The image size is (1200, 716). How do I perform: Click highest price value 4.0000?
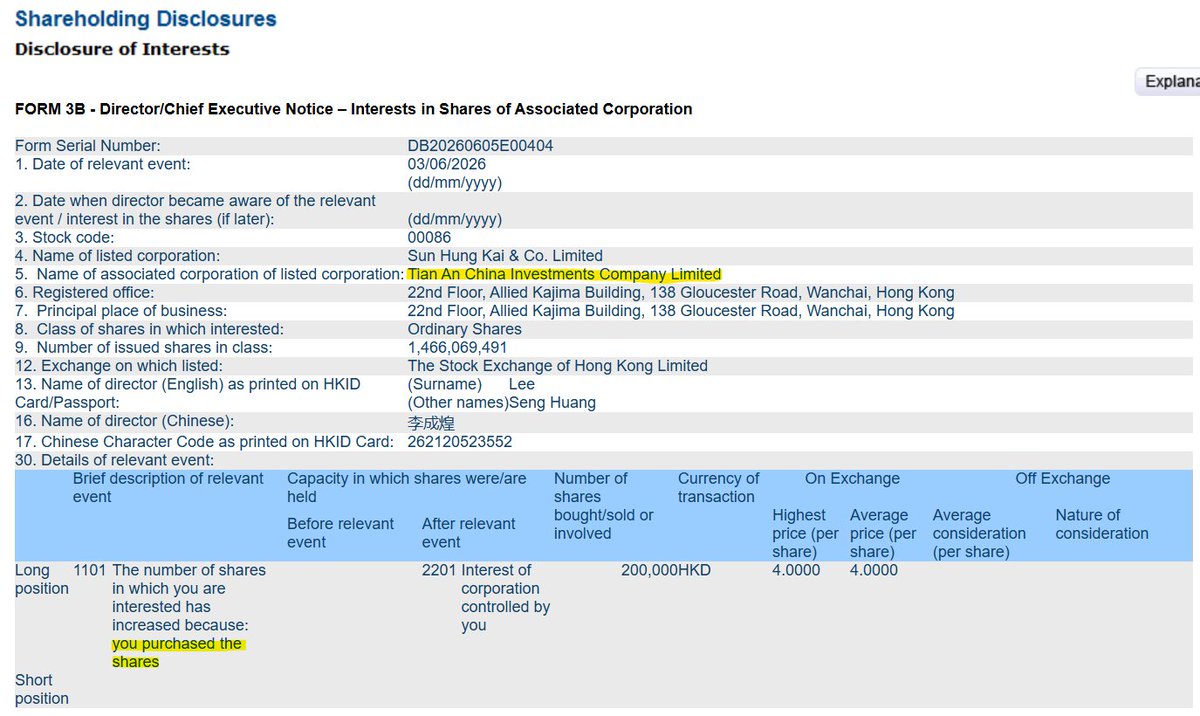pos(796,570)
